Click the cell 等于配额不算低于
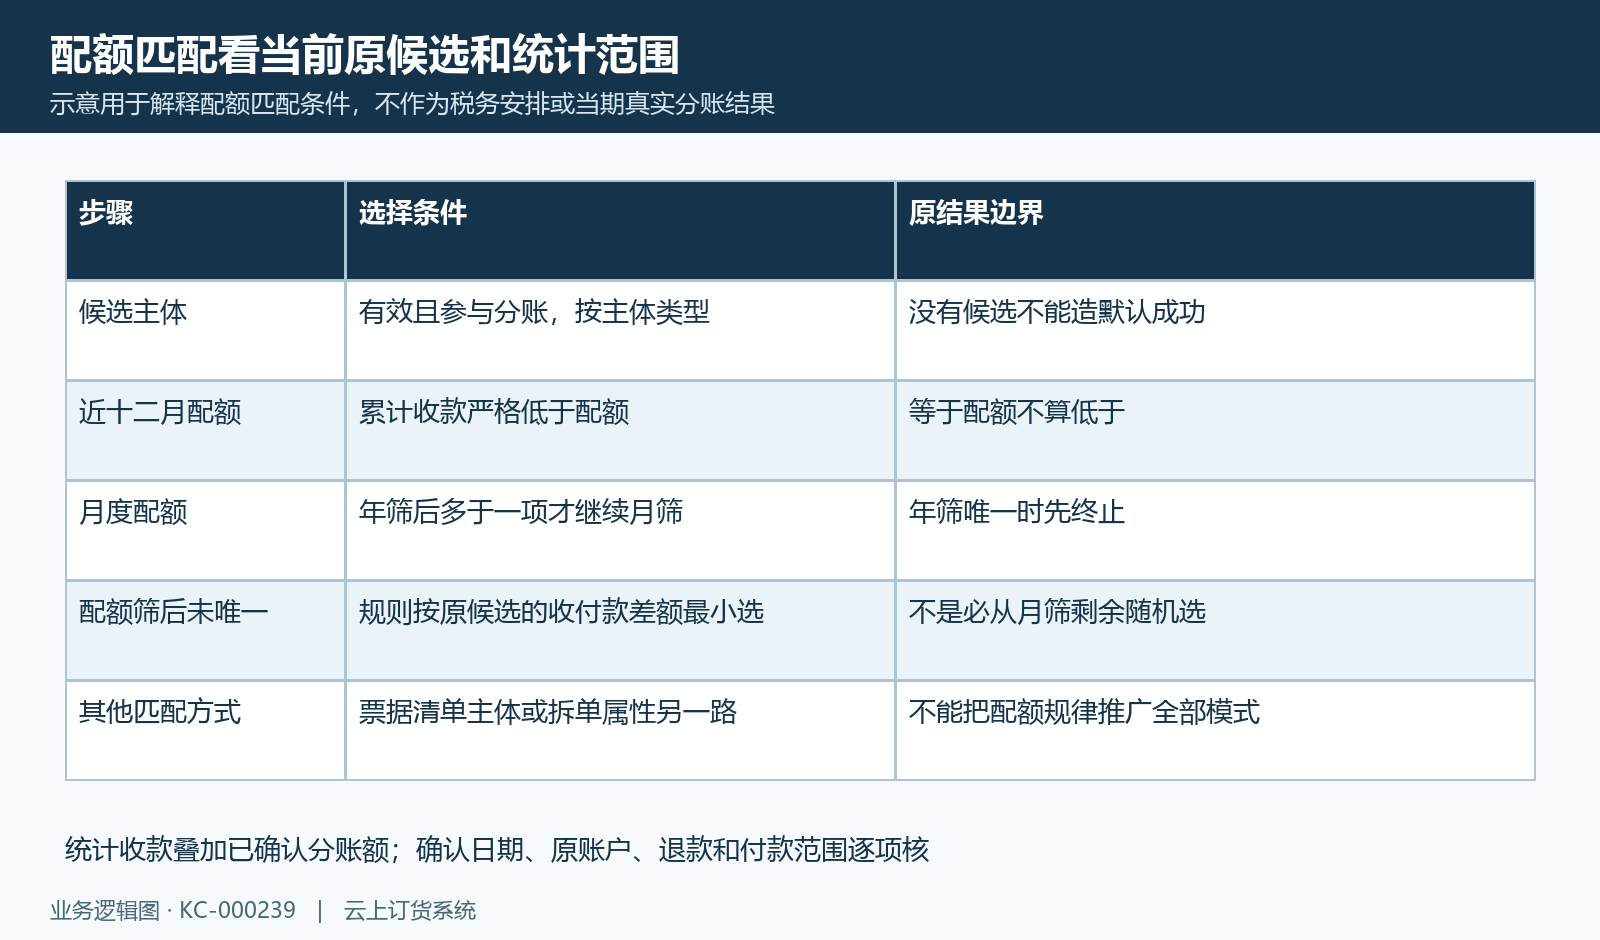This screenshot has height=940, width=1600. pyautogui.click(x=1215, y=430)
